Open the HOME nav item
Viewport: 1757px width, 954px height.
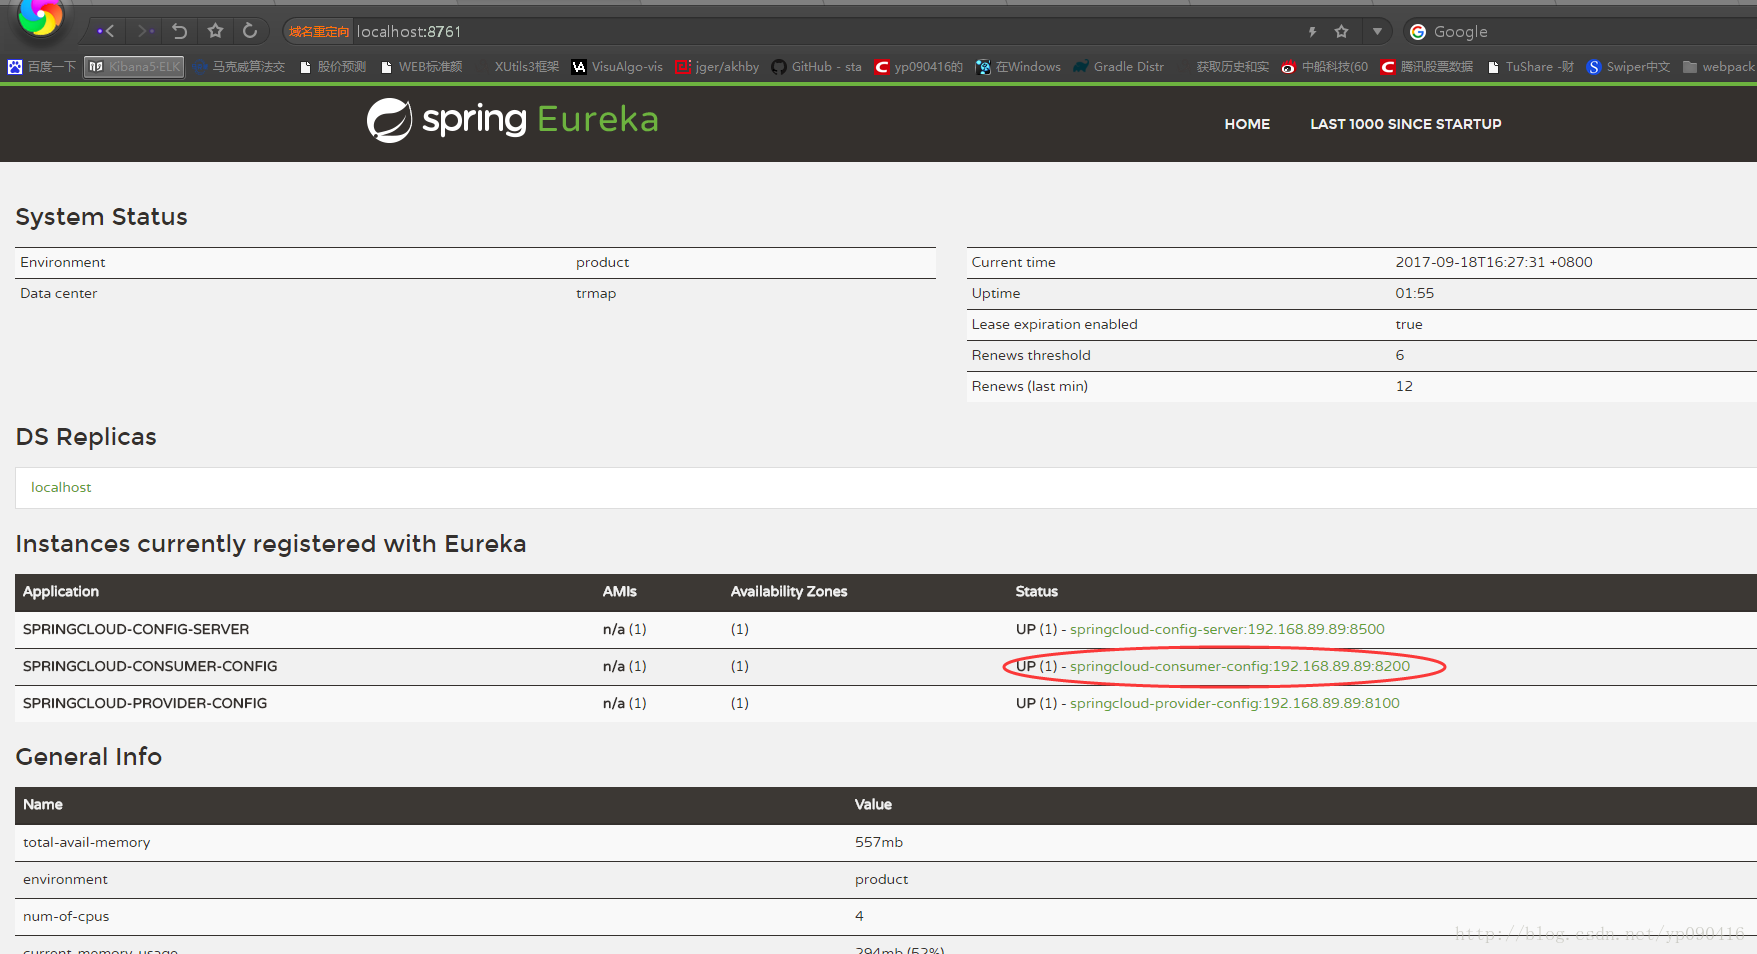[x=1247, y=124]
